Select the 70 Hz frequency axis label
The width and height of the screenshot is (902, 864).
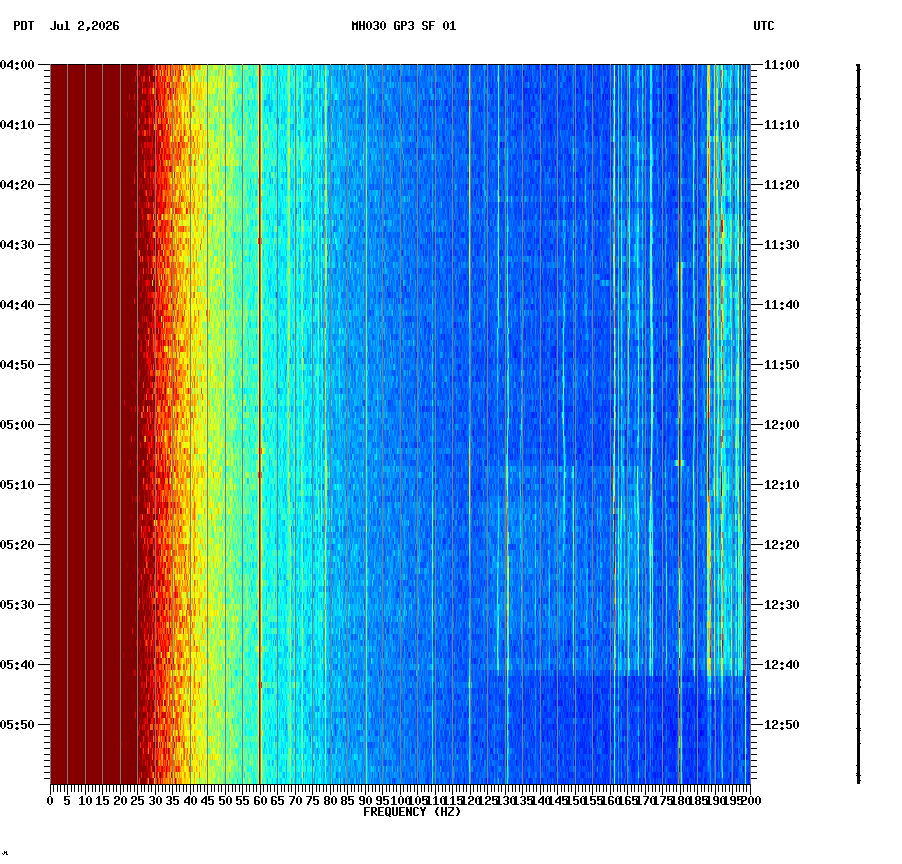point(295,801)
